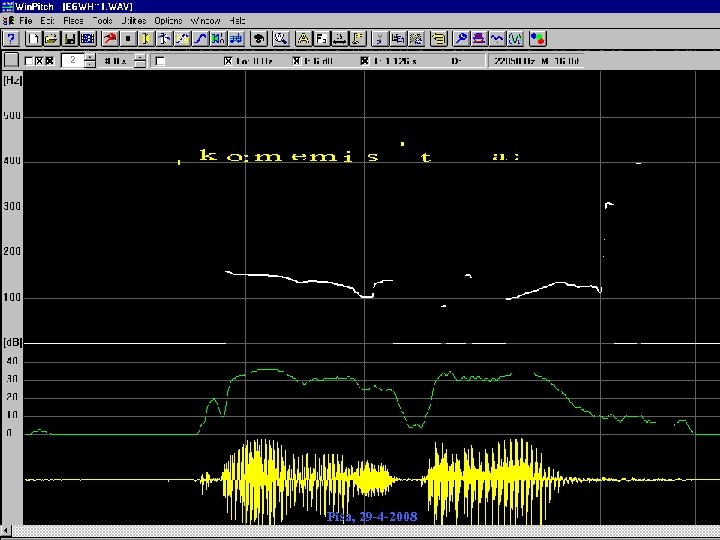720x540 pixels.
Task: Click the yellow letter A text icon
Action: coord(304,39)
